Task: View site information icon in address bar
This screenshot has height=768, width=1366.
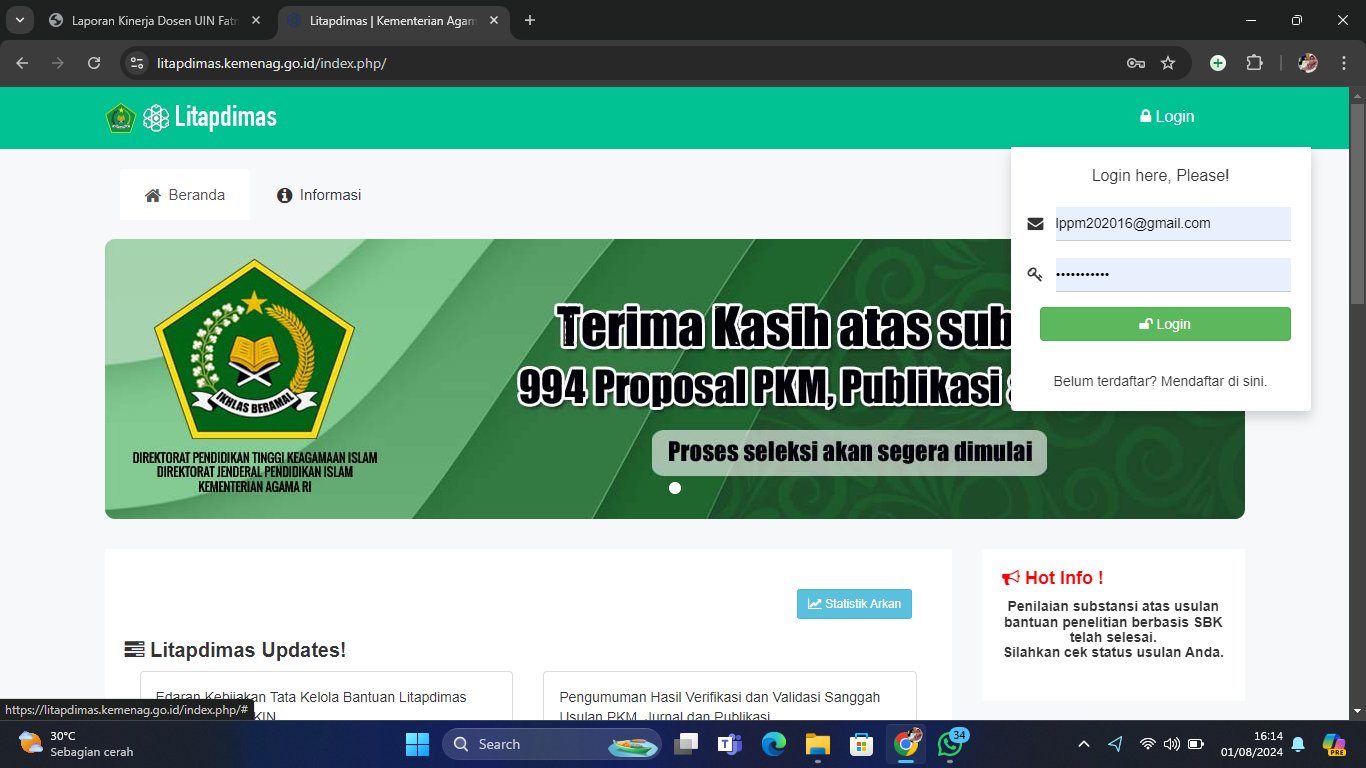Action: click(x=138, y=63)
